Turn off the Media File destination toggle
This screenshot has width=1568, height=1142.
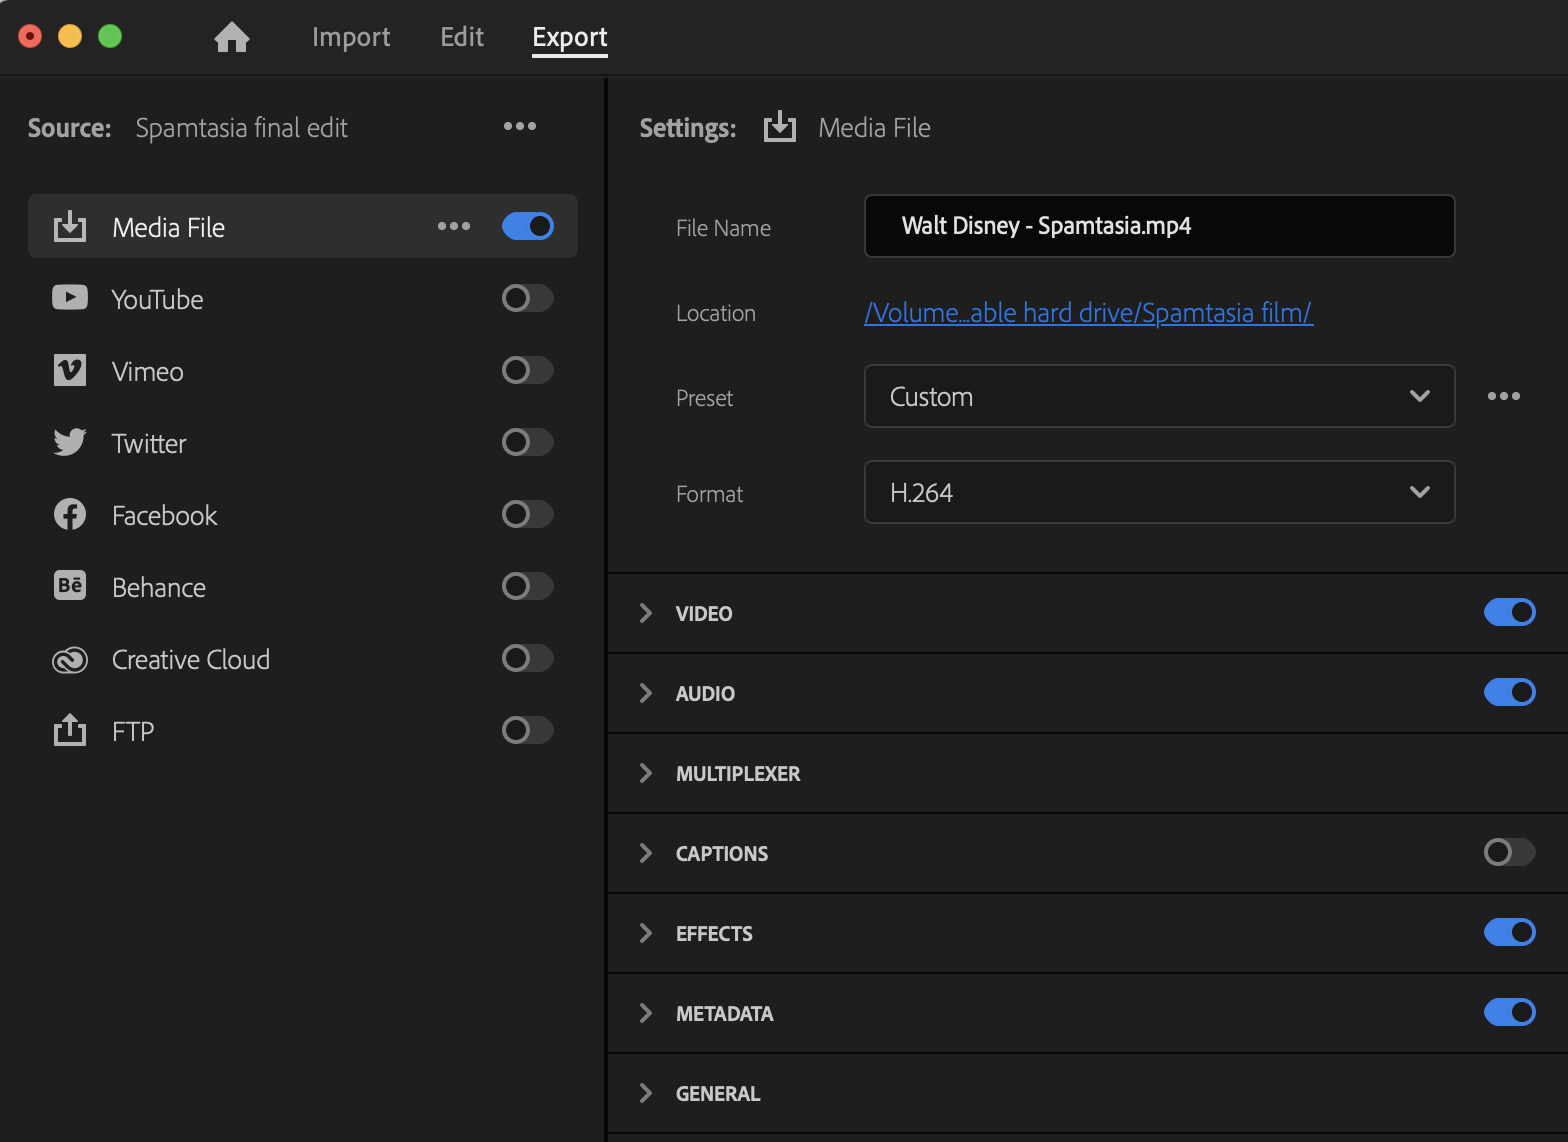click(528, 226)
